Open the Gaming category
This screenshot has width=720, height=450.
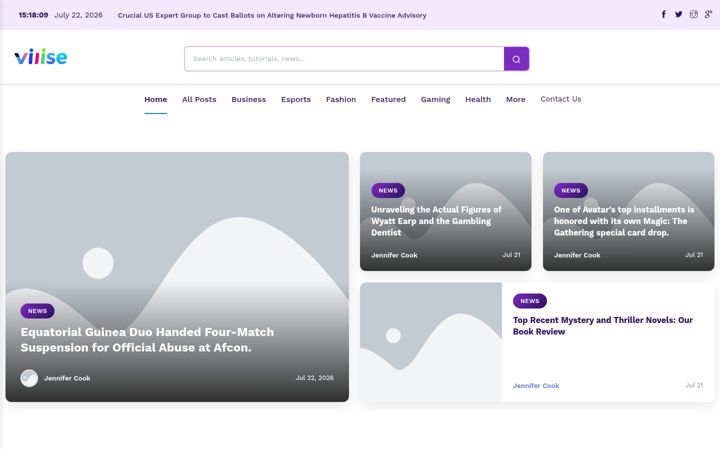[435, 99]
